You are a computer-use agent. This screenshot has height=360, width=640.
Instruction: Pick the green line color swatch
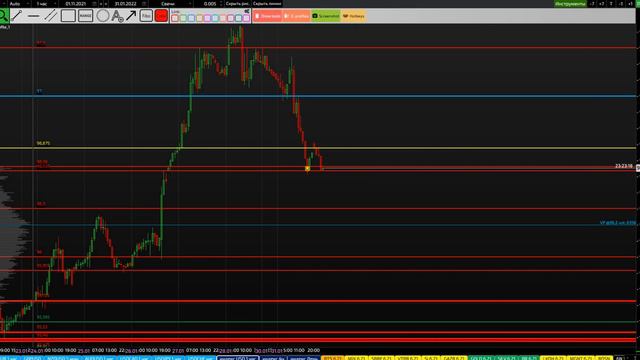coord(183,18)
